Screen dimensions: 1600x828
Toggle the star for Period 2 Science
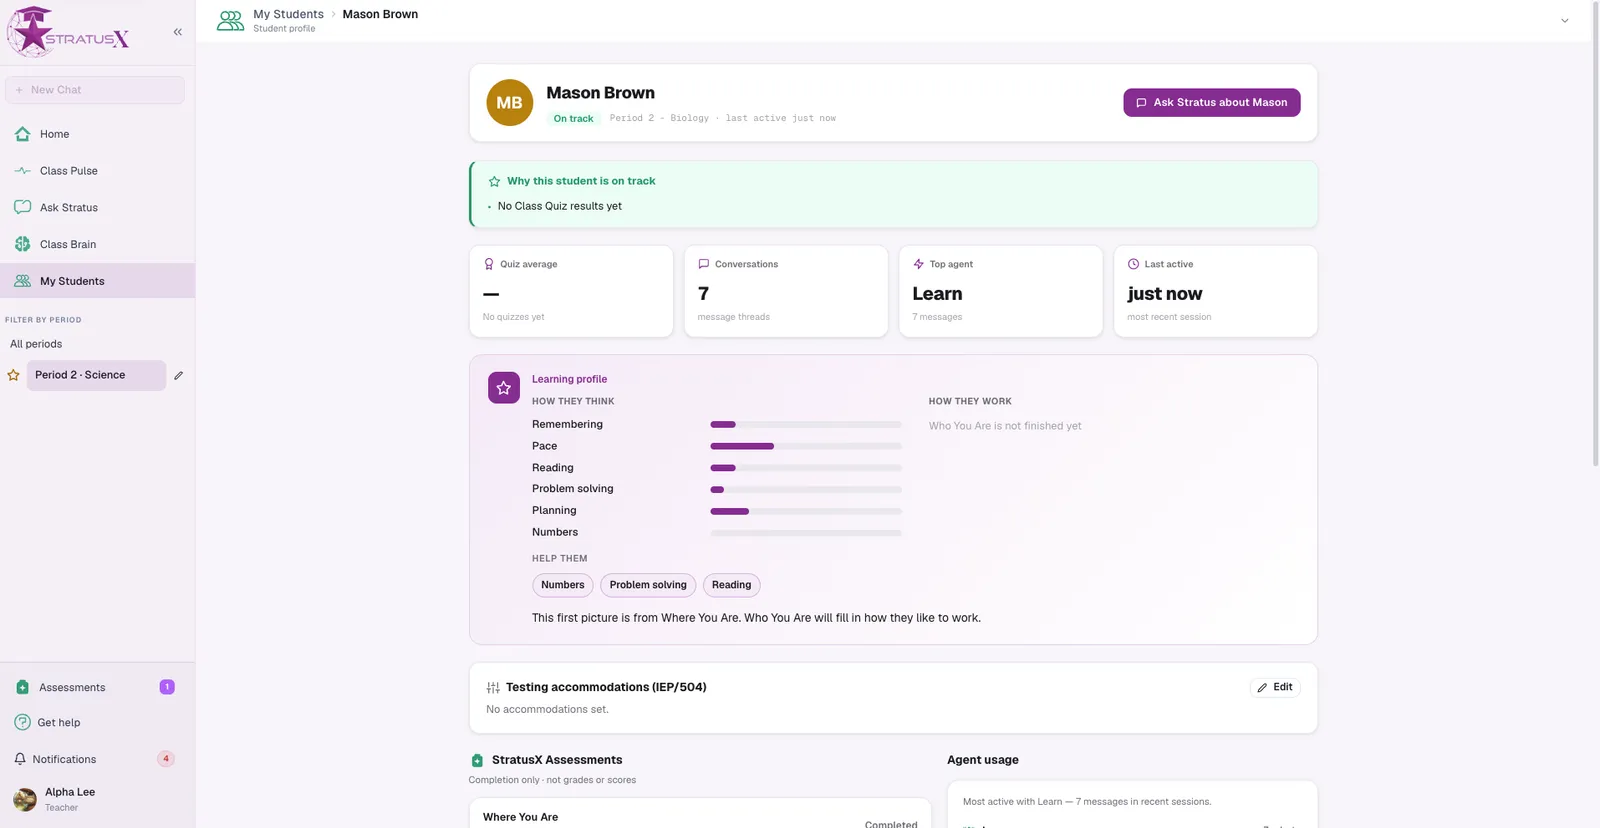(x=13, y=375)
